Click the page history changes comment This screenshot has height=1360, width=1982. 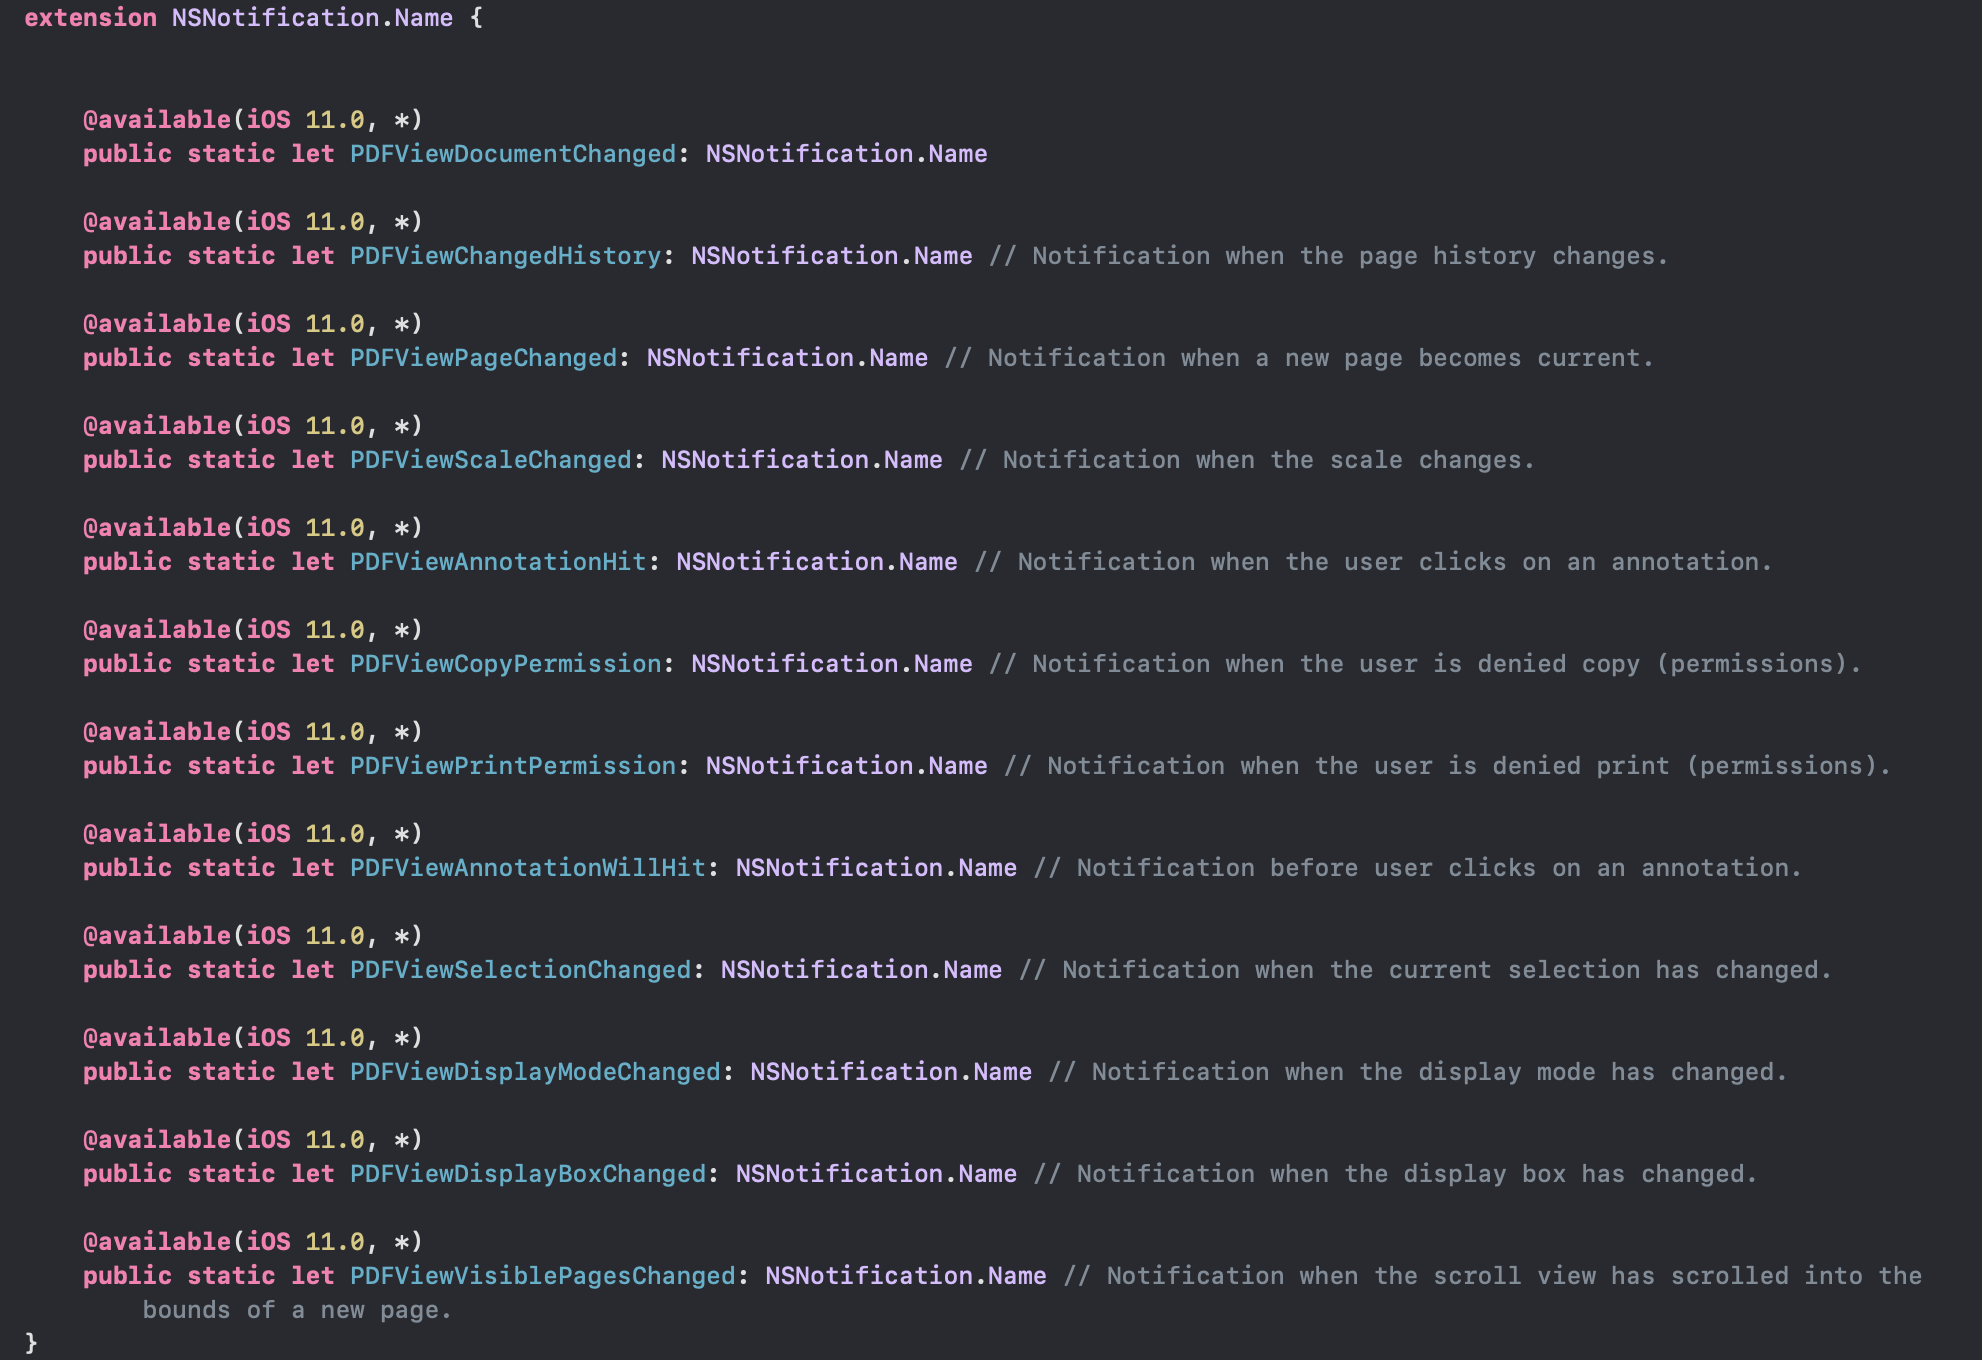[1328, 256]
